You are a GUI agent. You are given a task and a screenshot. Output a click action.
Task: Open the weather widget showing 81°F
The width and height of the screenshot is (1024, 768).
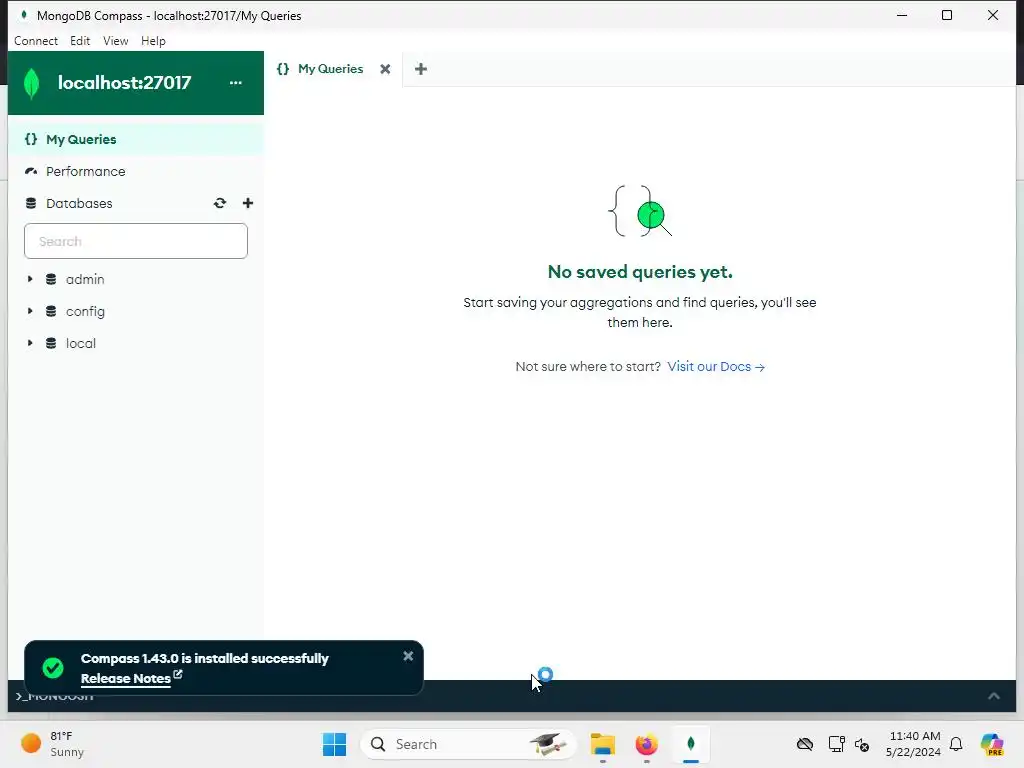(52, 744)
